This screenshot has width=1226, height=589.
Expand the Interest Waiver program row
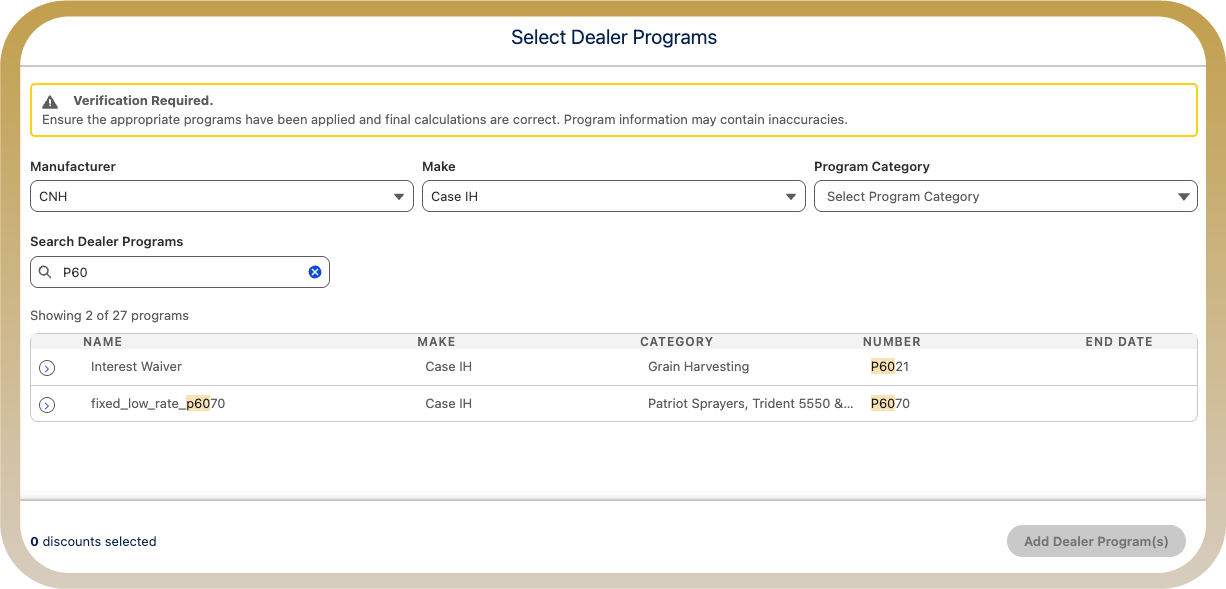click(x=47, y=368)
